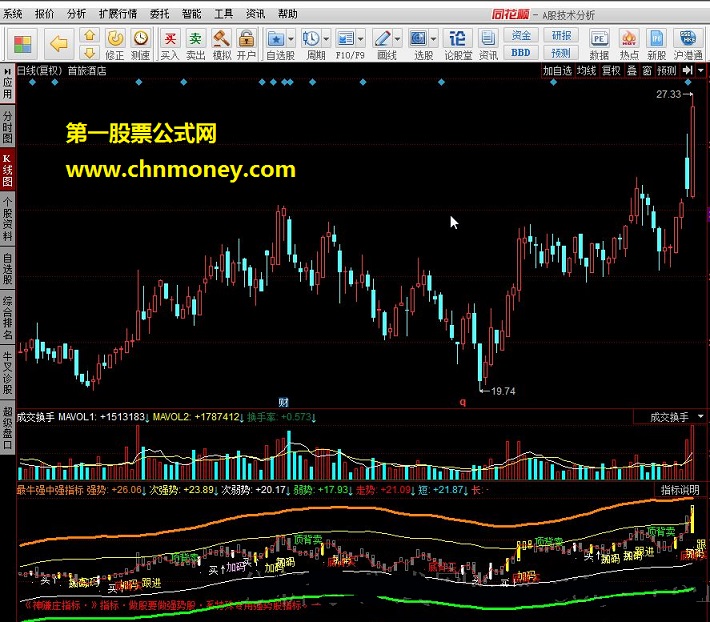Select the 画线 pencil drawing tool
The image size is (710, 622).
click(x=382, y=38)
